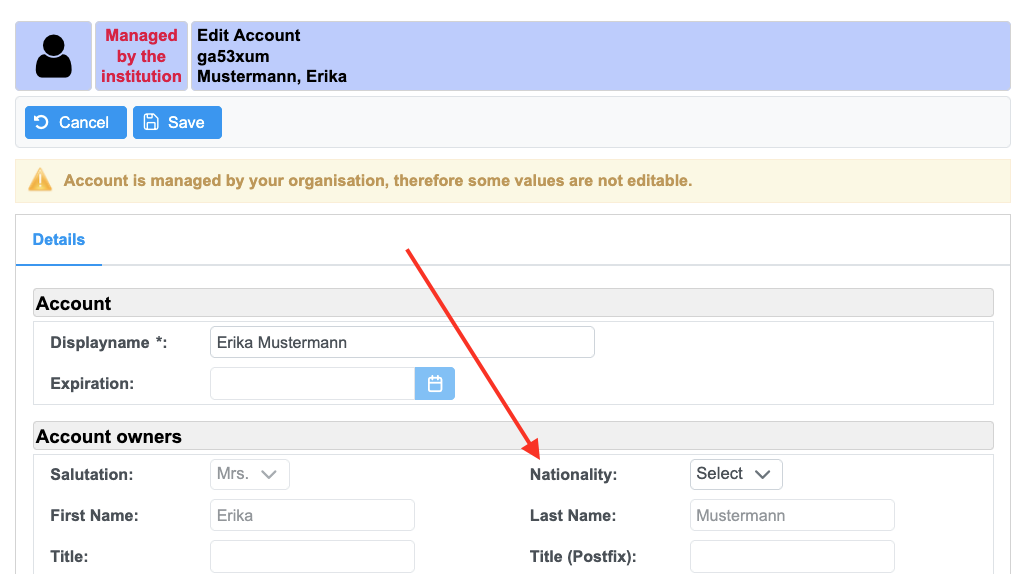The image size is (1023, 574).
Task: Open the Expiration calendar date picker
Action: 435,384
